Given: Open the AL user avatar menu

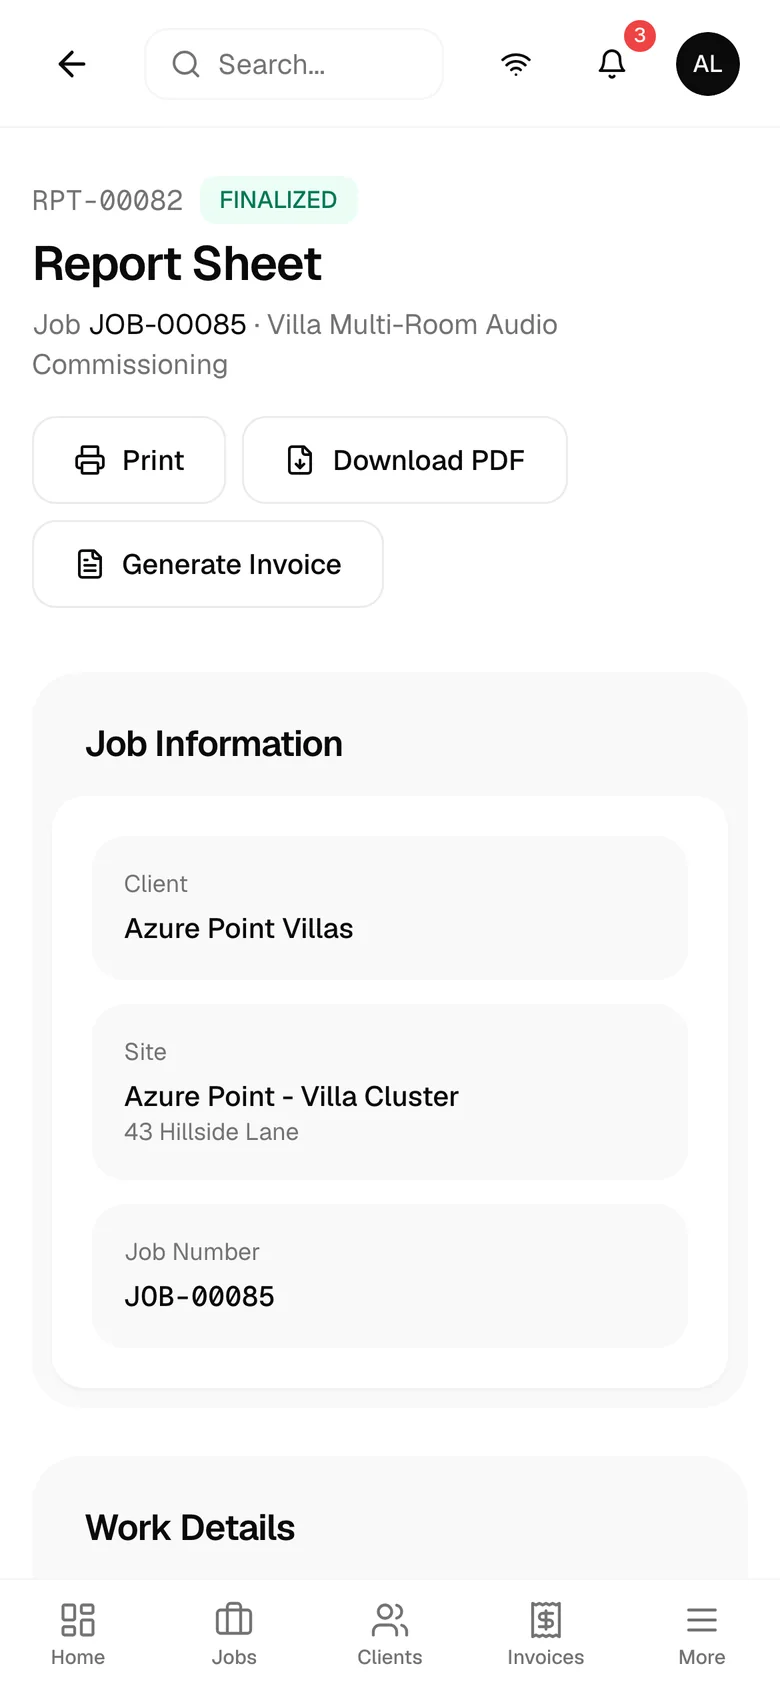Looking at the screenshot, I should point(708,64).
